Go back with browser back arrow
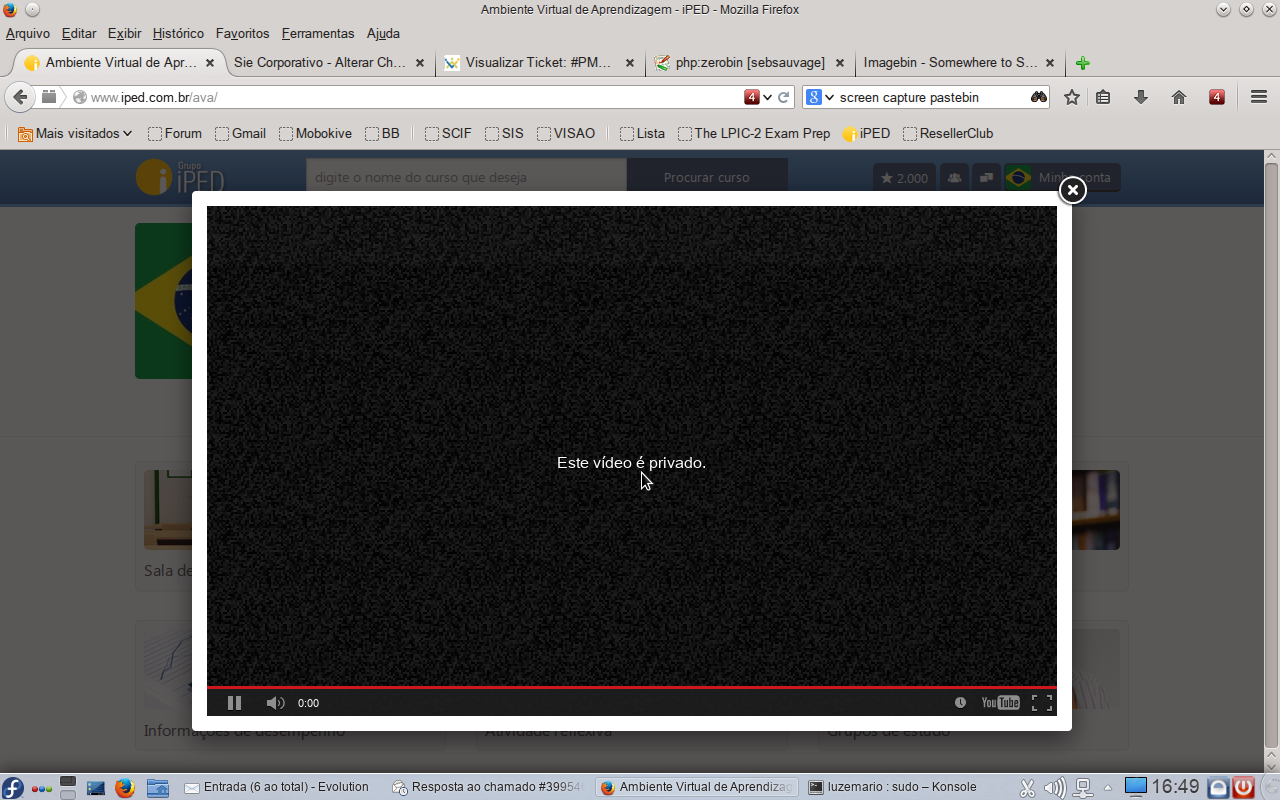 pos(20,97)
